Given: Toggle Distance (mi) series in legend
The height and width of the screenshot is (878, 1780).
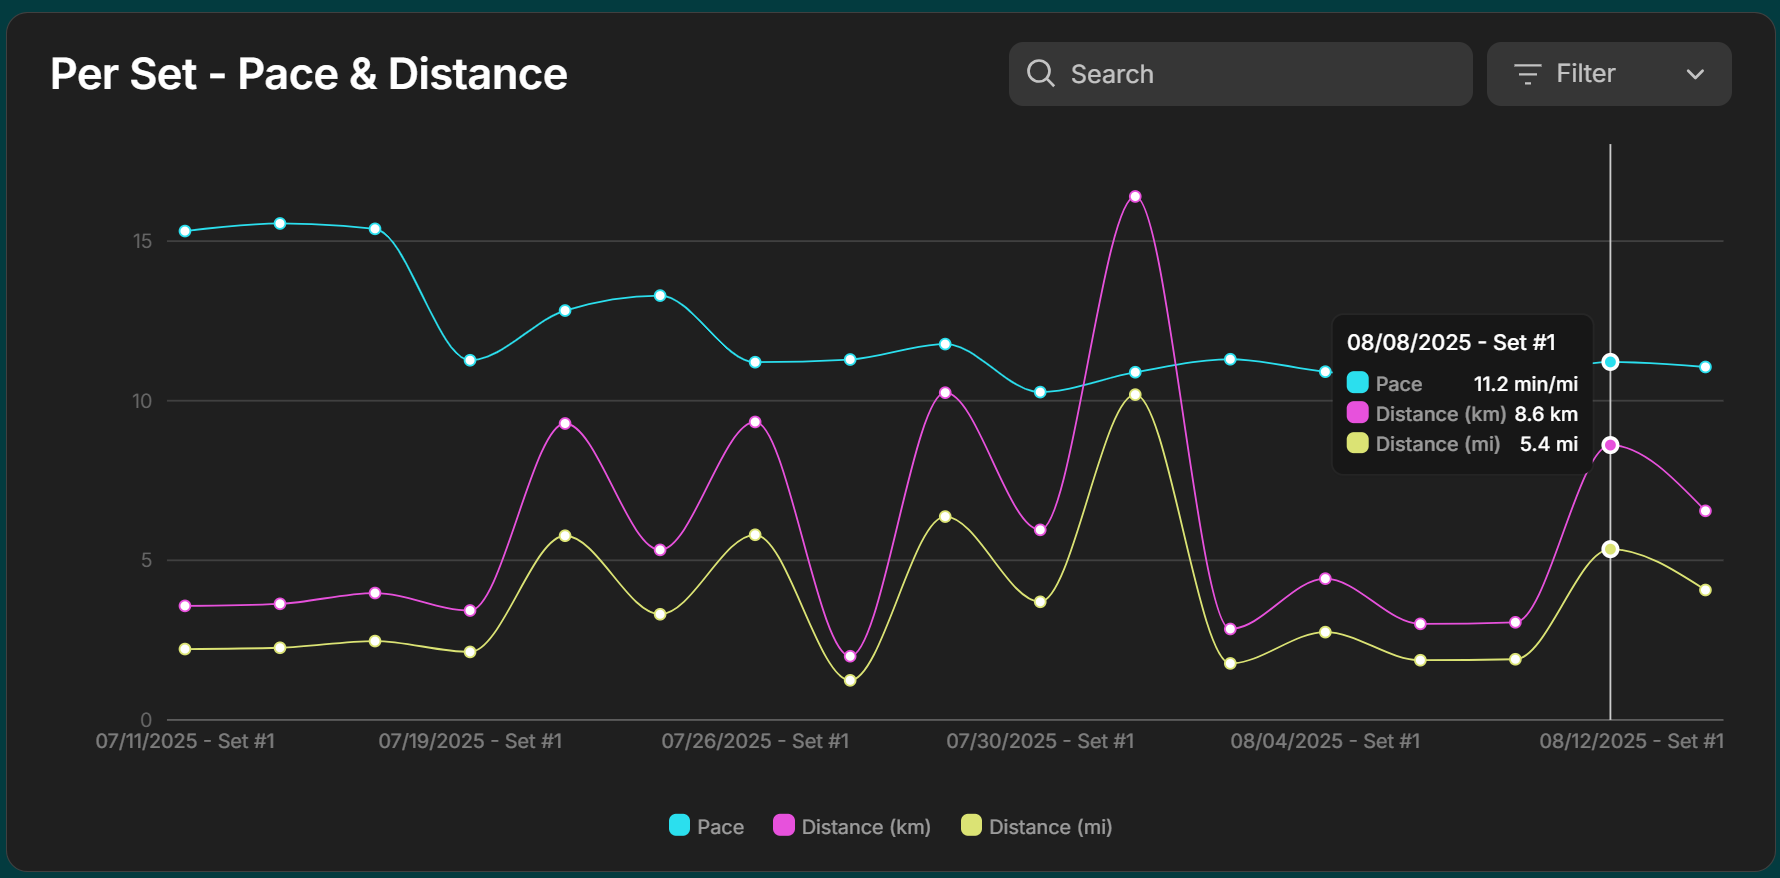Looking at the screenshot, I should tap(1050, 827).
